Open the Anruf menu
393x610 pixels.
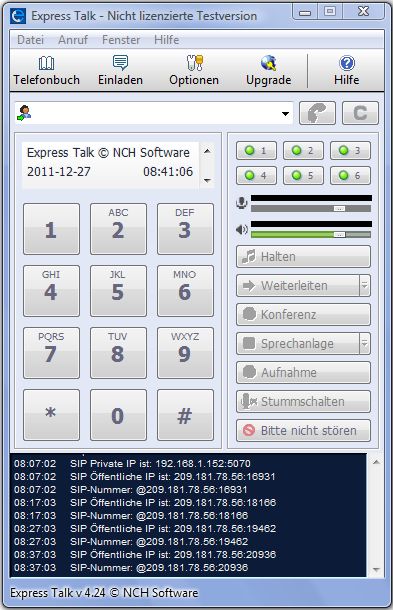click(x=73, y=40)
